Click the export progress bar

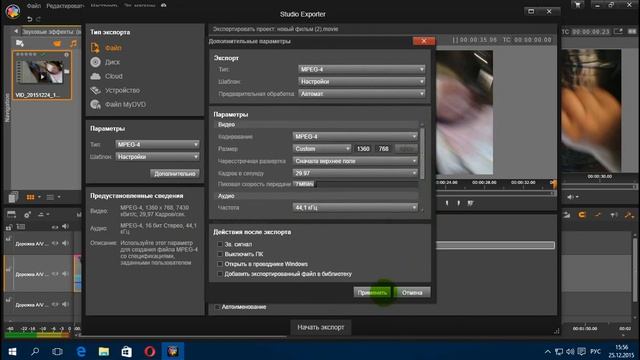pos(495,245)
